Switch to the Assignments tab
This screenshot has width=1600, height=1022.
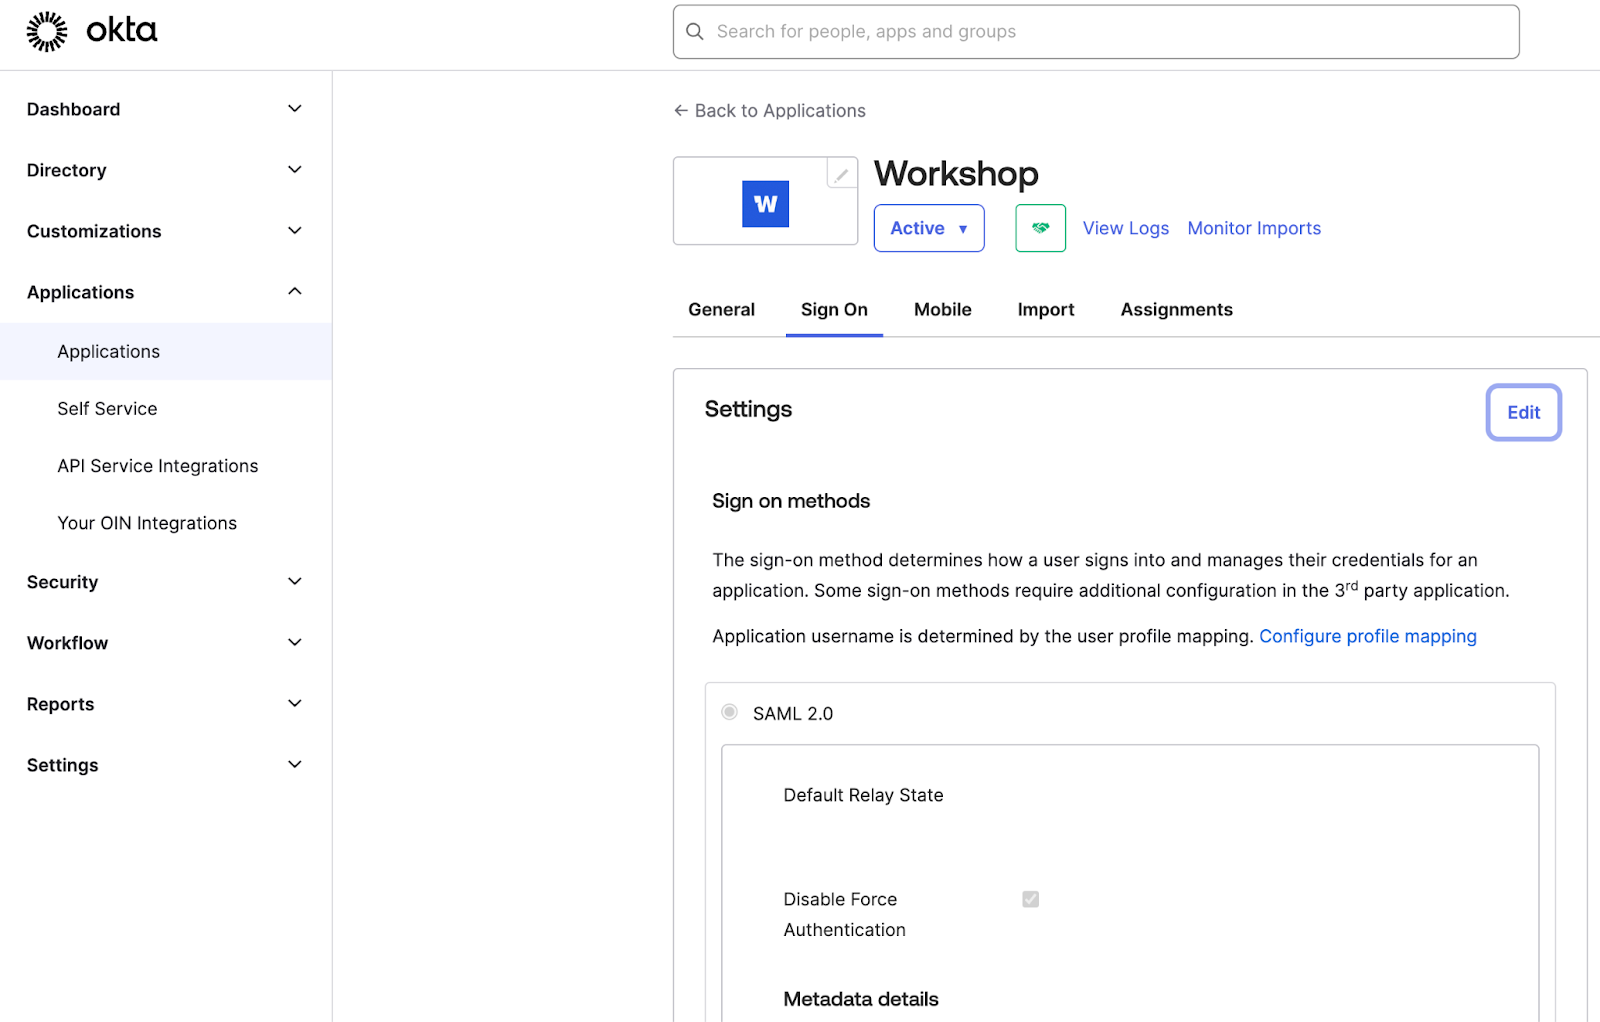coord(1177,310)
